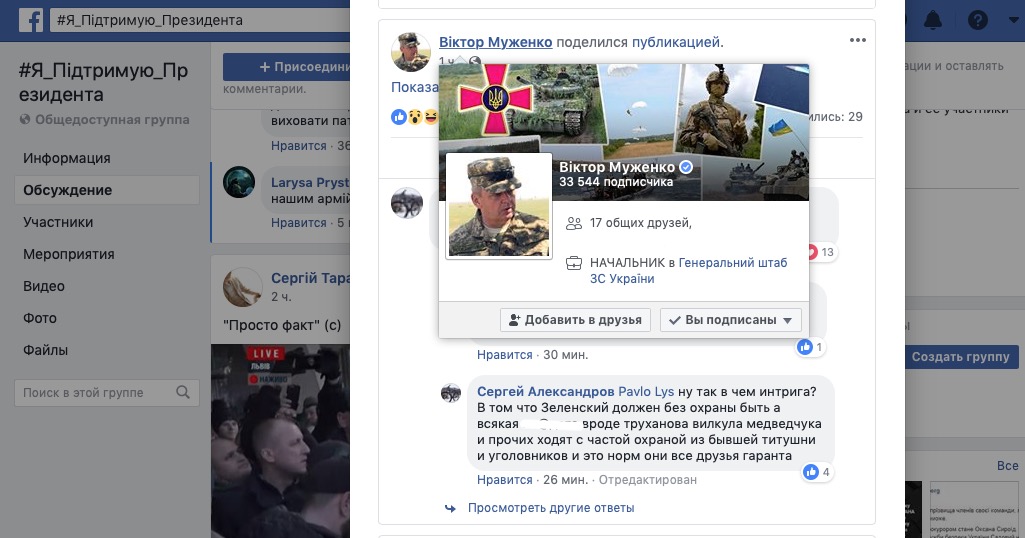
Task: Open the notifications bell icon
Action: coord(933,20)
